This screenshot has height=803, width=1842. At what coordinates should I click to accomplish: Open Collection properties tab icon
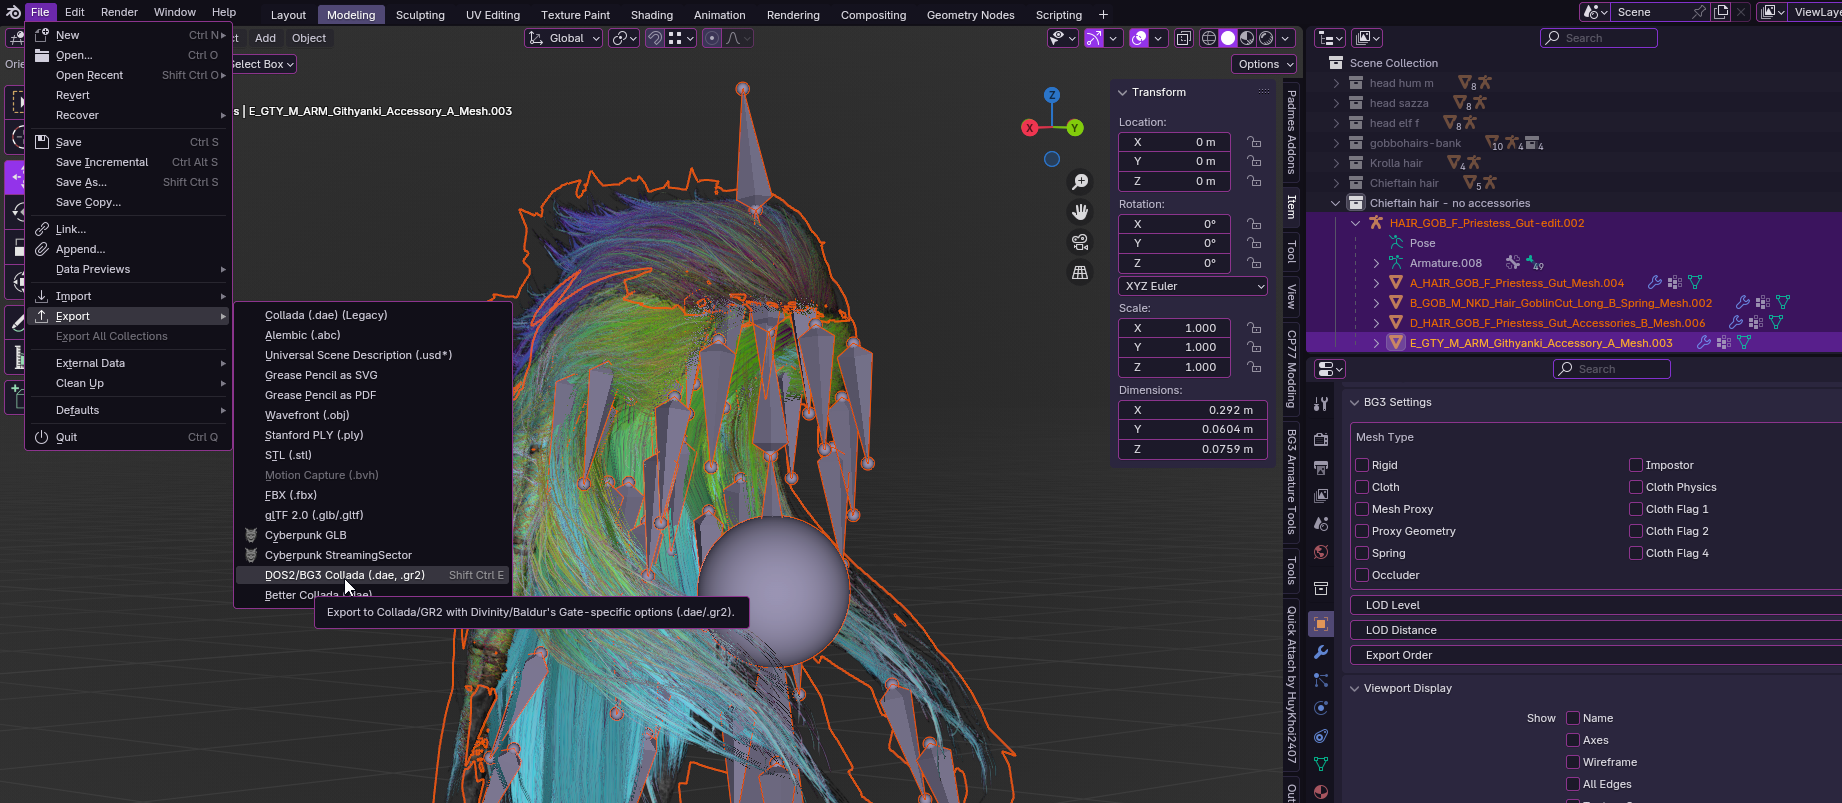(x=1321, y=588)
